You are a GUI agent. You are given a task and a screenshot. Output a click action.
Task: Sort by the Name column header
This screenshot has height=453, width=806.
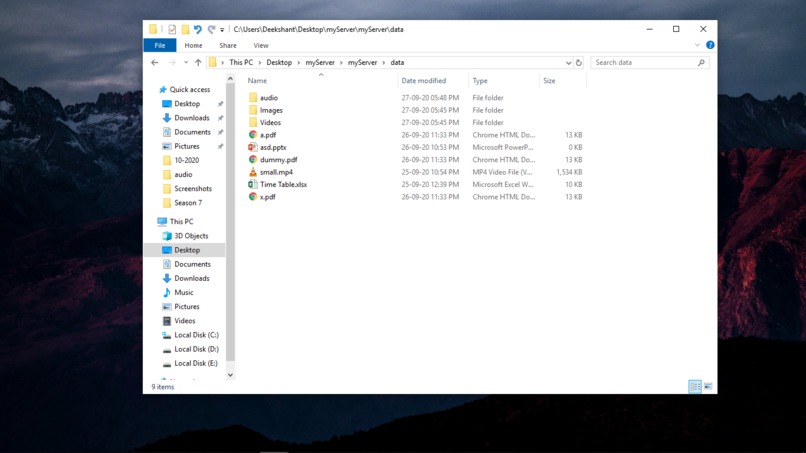pos(257,81)
